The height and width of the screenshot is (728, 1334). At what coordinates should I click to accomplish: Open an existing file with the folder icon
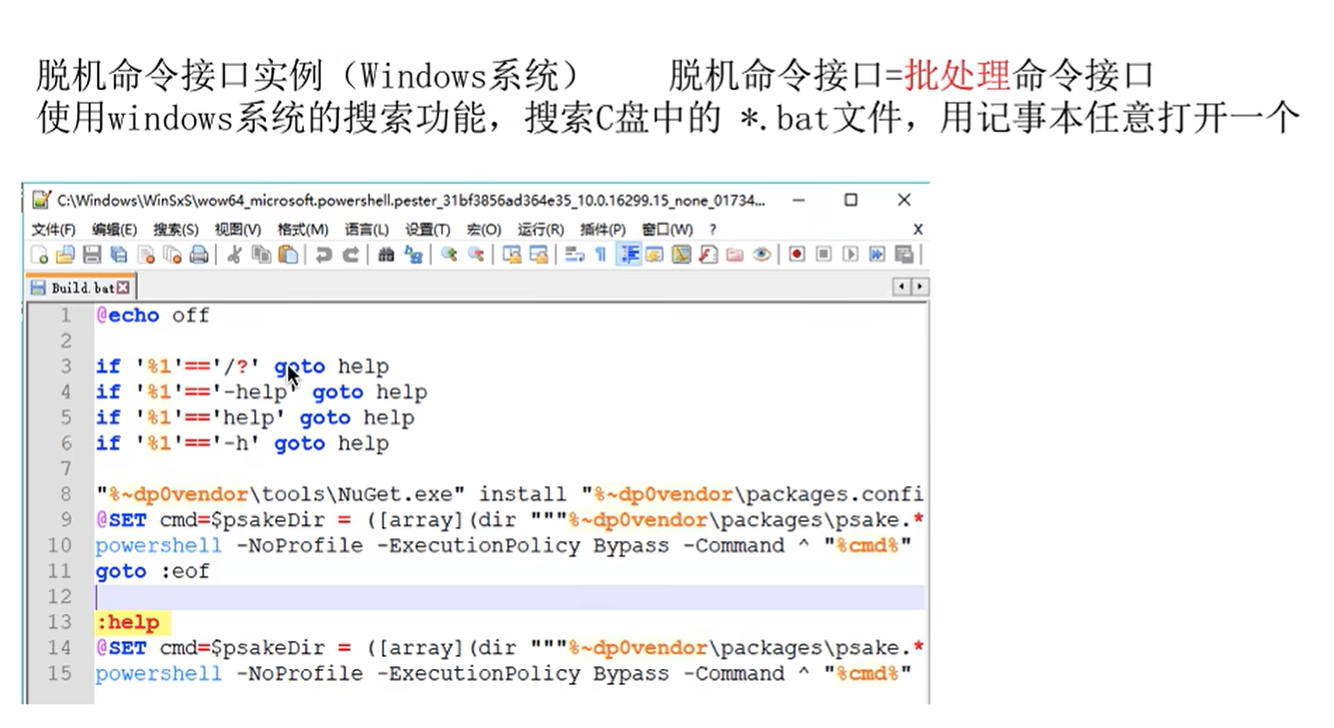(64, 254)
